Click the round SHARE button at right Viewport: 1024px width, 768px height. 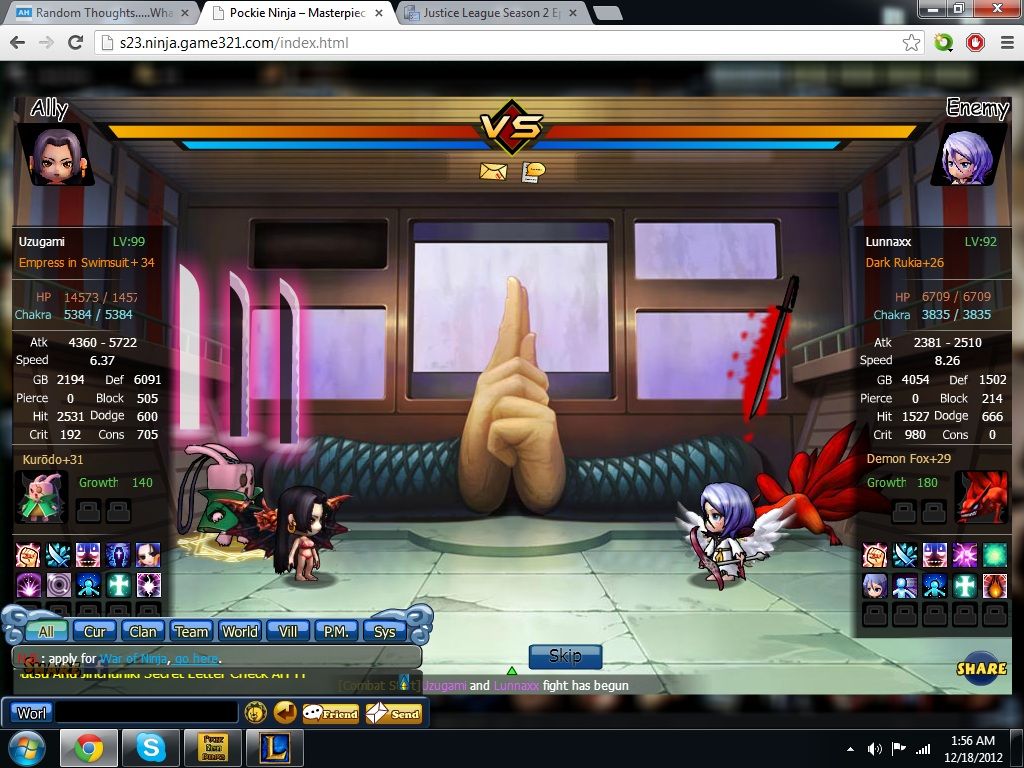[981, 668]
